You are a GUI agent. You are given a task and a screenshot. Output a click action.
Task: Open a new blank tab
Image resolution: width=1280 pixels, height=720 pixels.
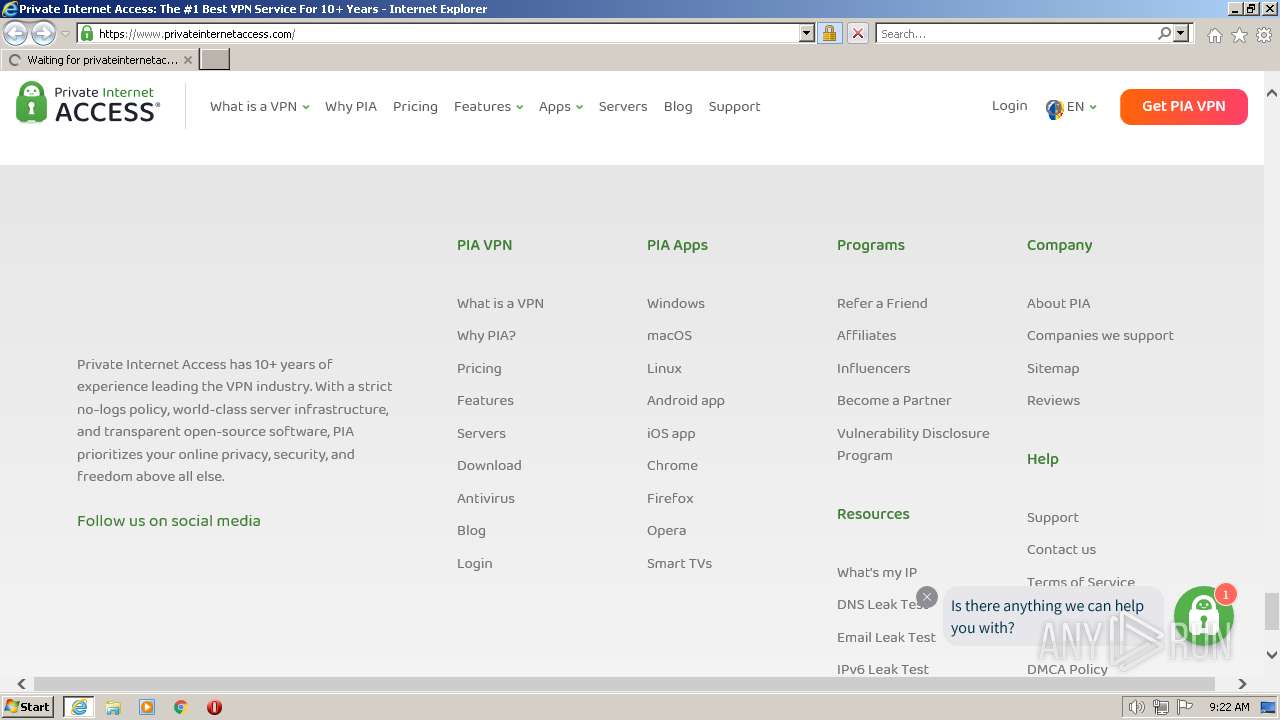(215, 60)
